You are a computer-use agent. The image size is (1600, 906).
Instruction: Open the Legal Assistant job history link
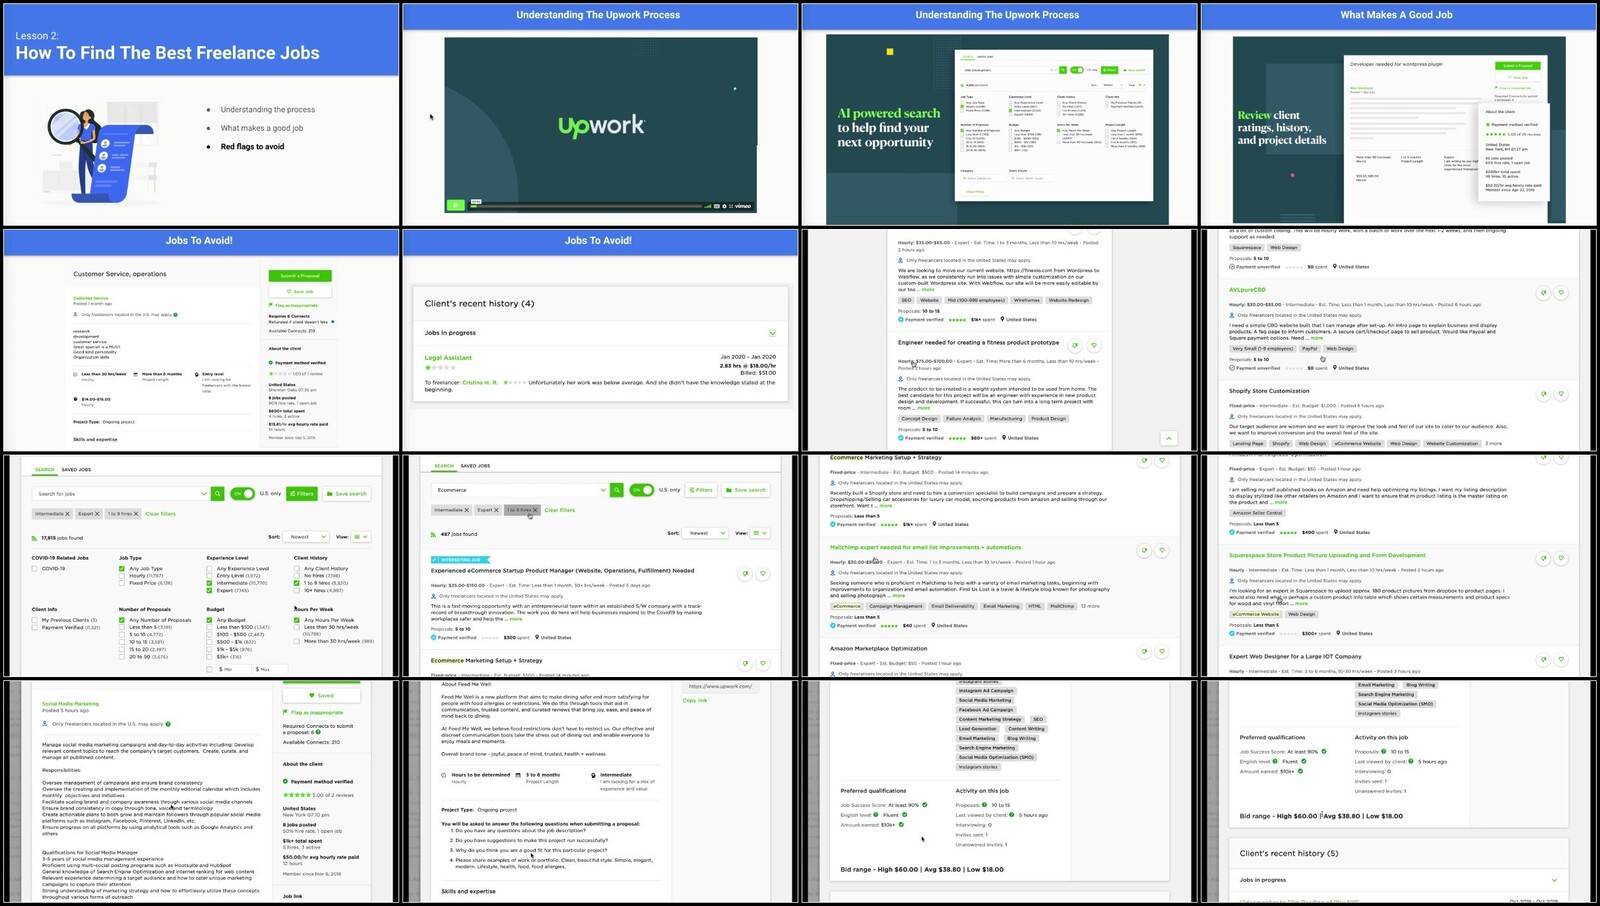point(448,358)
